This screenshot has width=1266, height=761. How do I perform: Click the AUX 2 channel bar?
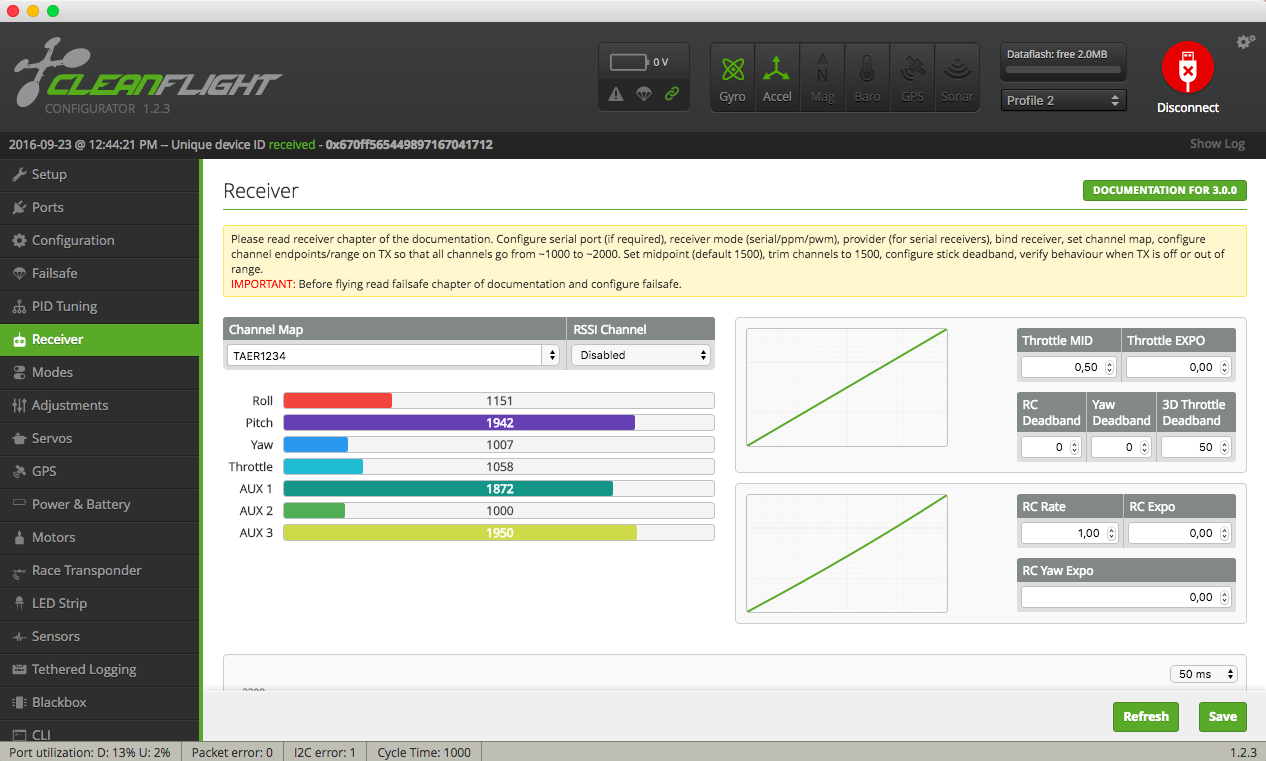(499, 510)
